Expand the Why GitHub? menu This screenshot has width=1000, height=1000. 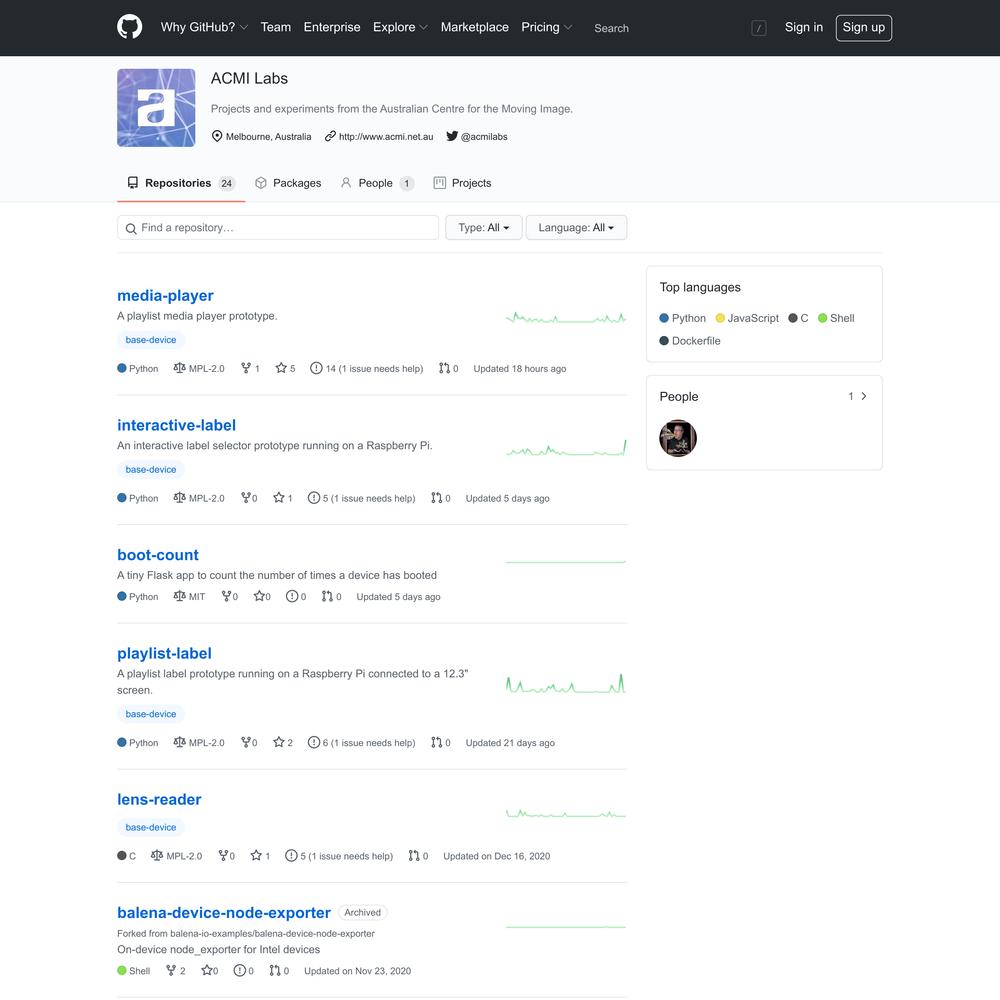pos(204,27)
